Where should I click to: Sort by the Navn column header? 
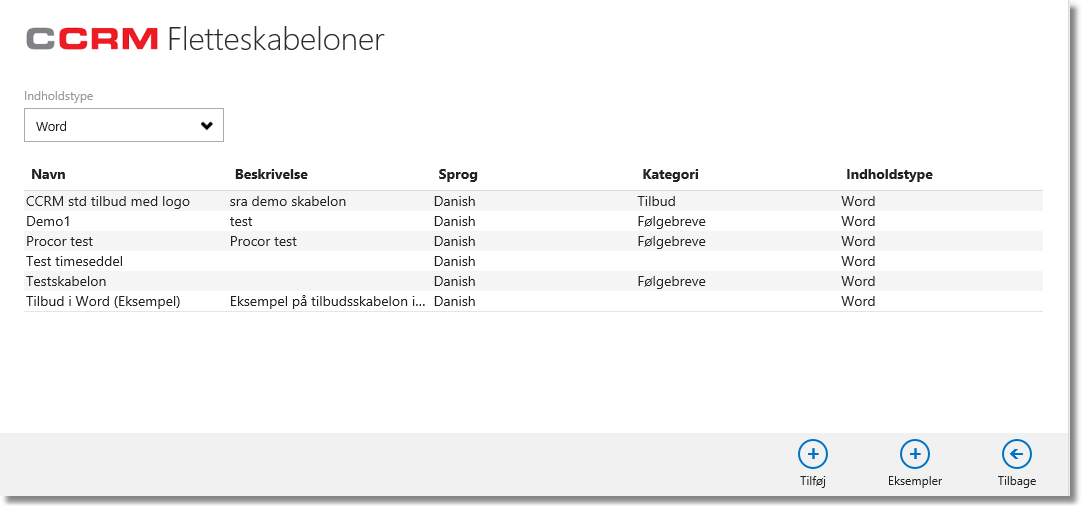(48, 175)
